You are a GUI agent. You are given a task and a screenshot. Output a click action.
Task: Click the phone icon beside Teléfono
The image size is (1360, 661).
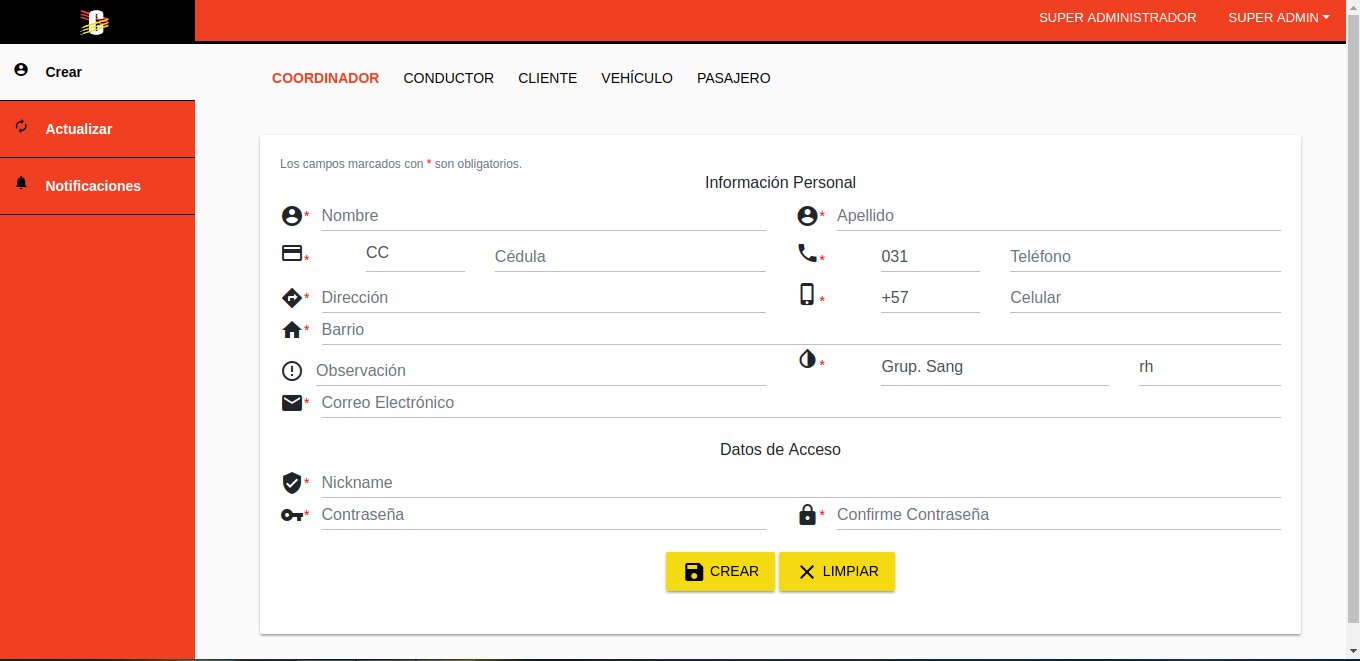pos(807,253)
